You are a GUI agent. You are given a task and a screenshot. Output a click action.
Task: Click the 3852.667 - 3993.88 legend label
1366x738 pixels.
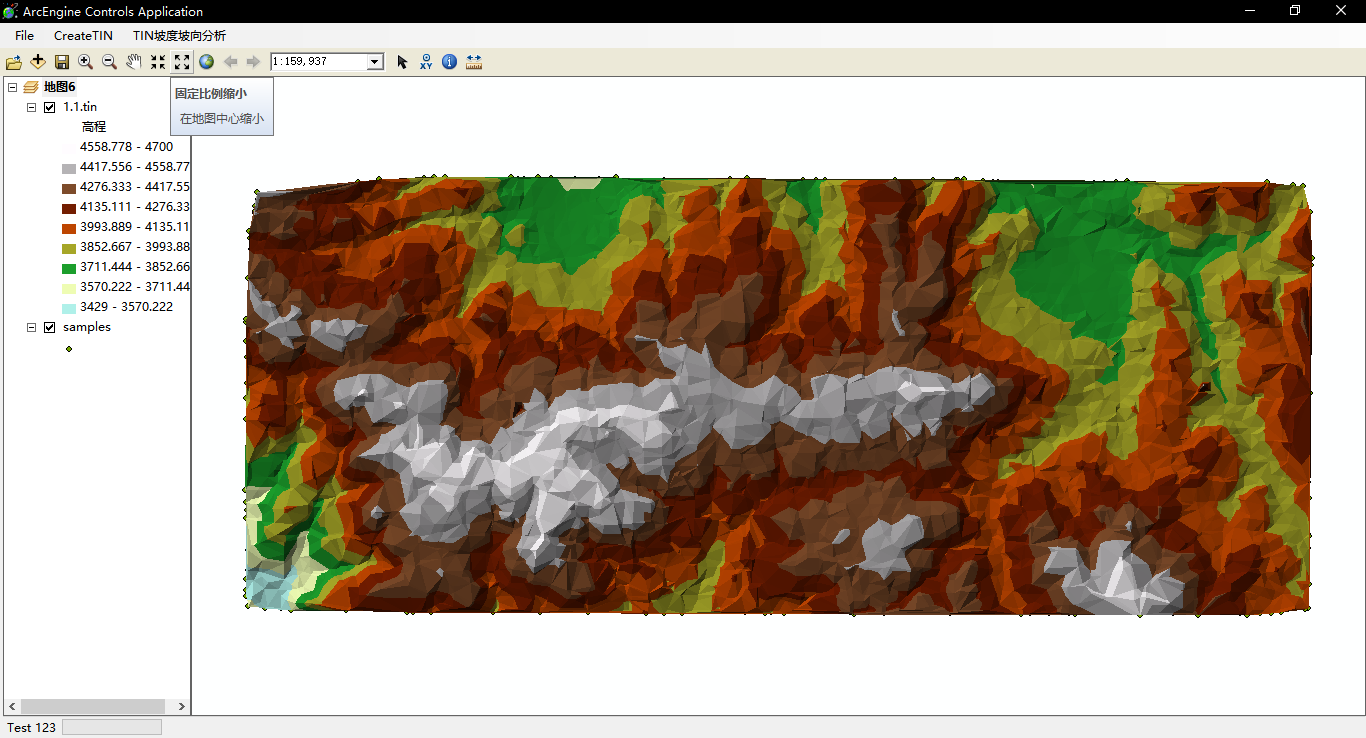[x=135, y=247]
